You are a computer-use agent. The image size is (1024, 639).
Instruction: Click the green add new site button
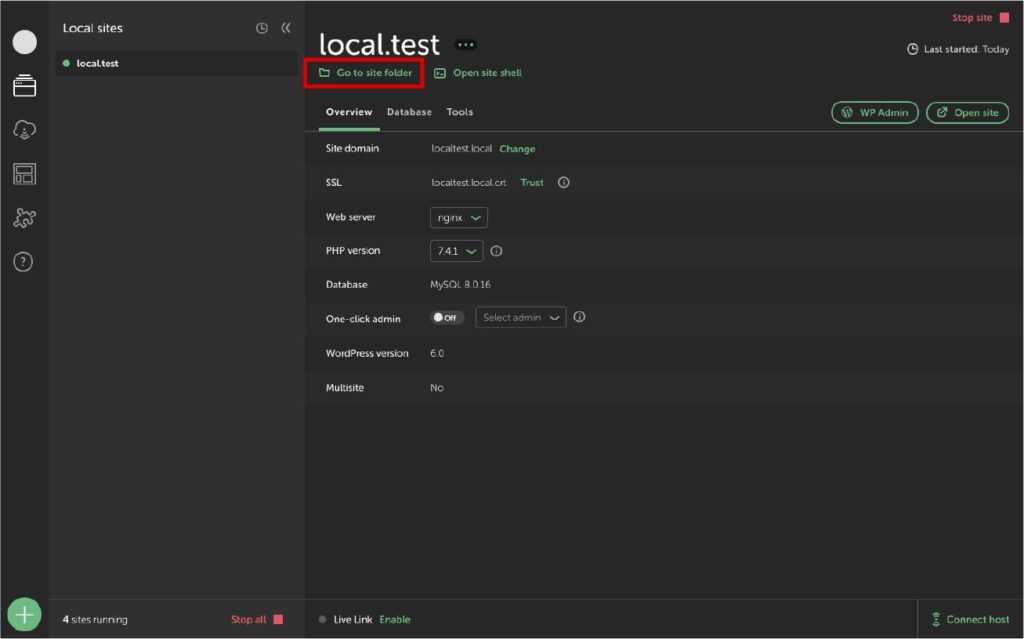coord(24,614)
